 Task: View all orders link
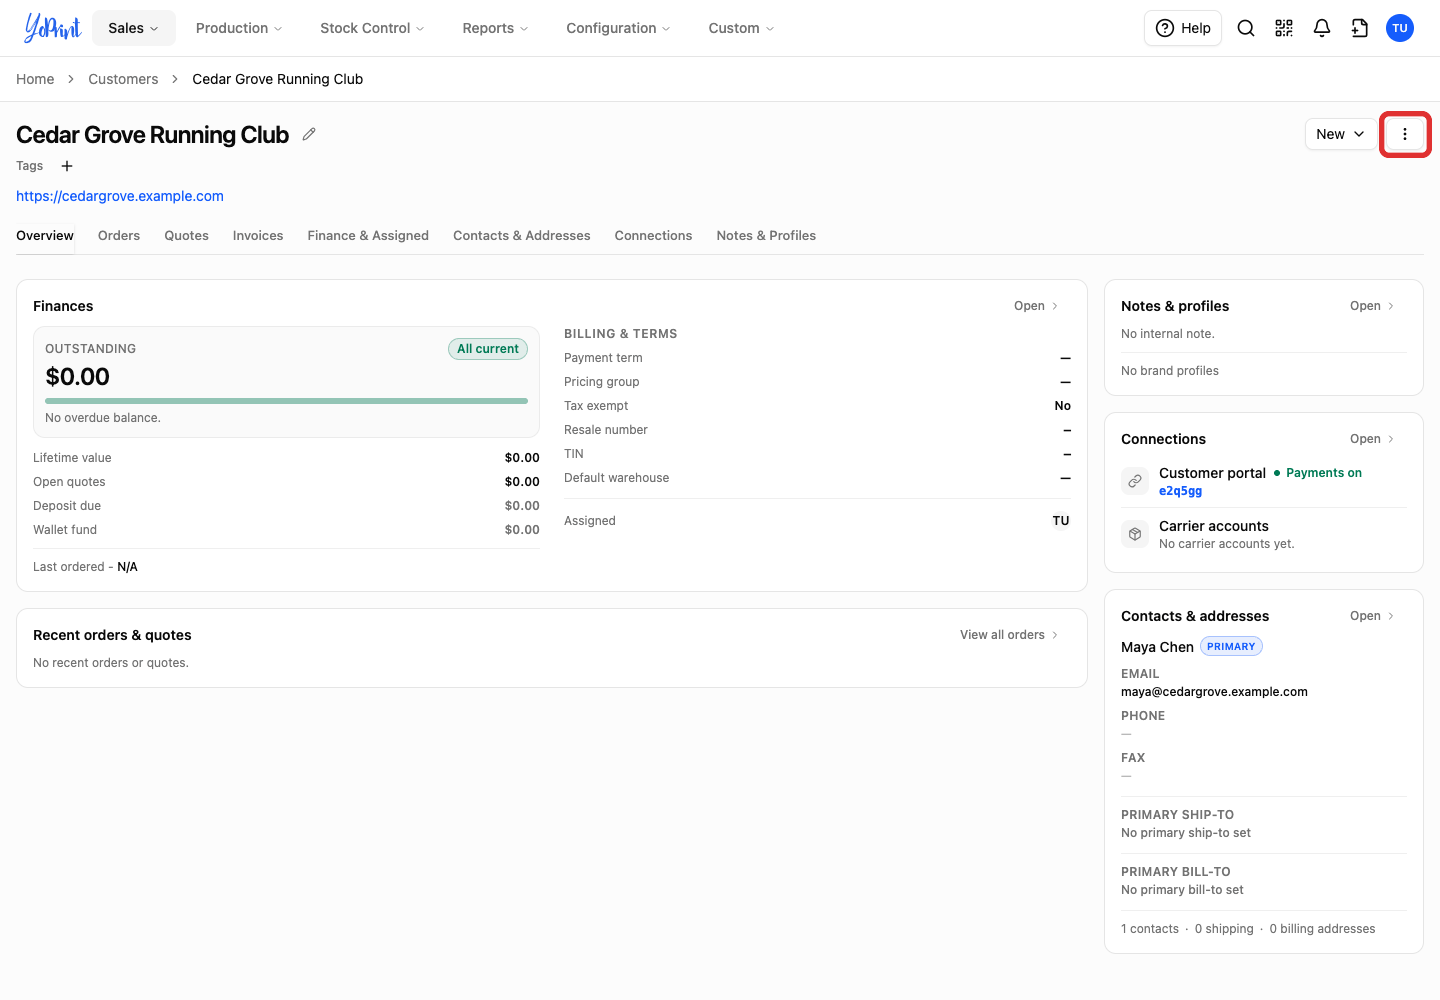[1009, 635]
